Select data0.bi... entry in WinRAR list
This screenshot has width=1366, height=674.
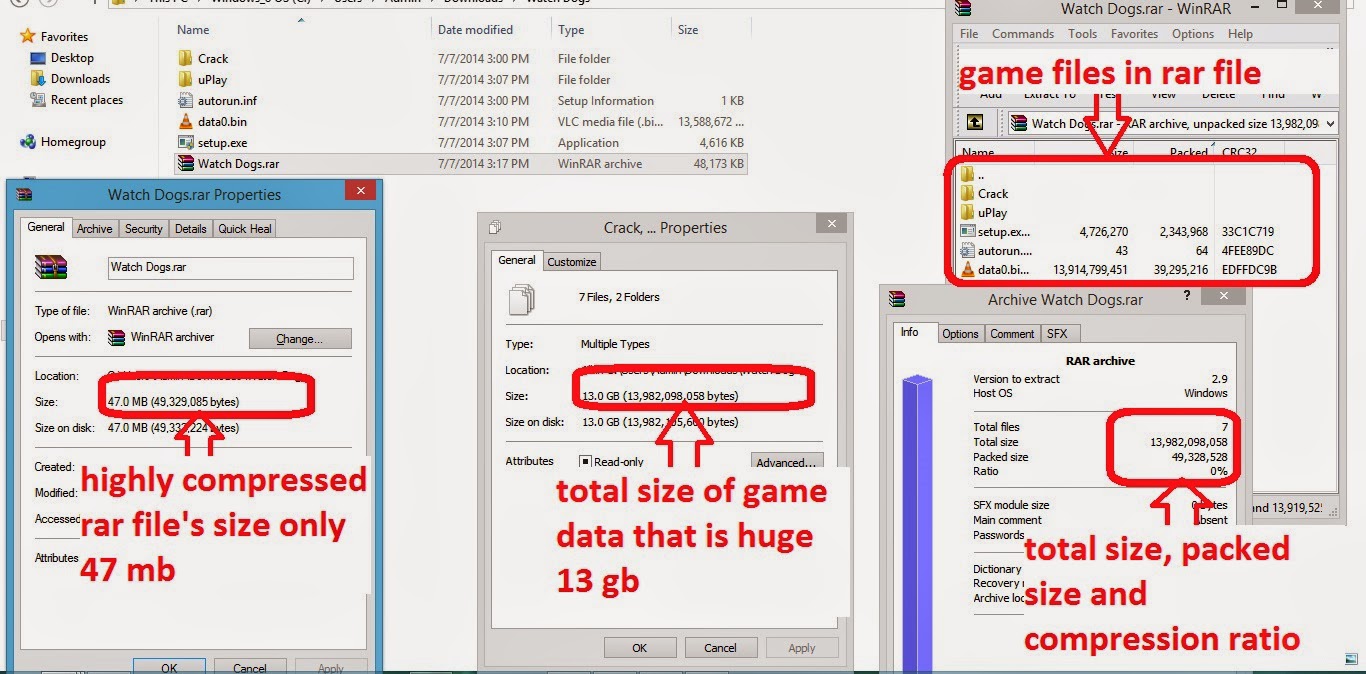pos(1004,270)
